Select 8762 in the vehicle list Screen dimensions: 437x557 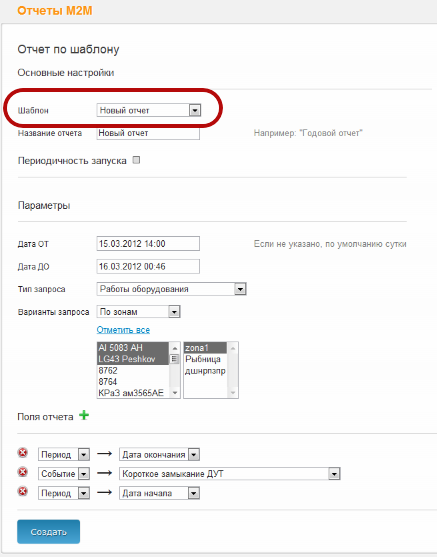[x=133, y=371]
